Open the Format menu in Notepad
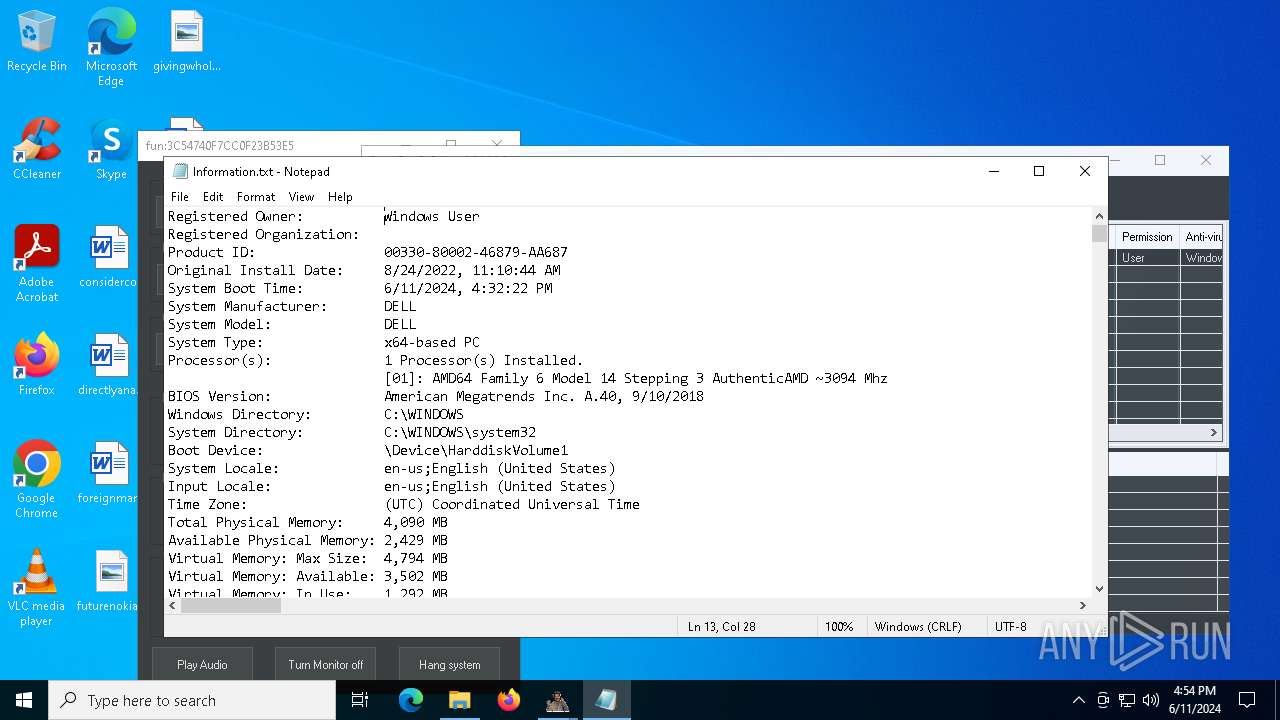 pyautogui.click(x=256, y=197)
